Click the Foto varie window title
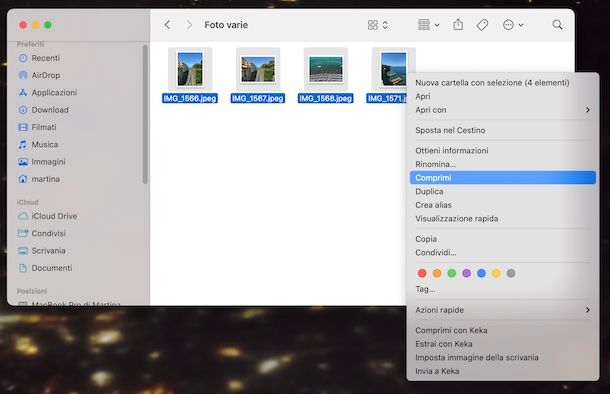 point(226,25)
